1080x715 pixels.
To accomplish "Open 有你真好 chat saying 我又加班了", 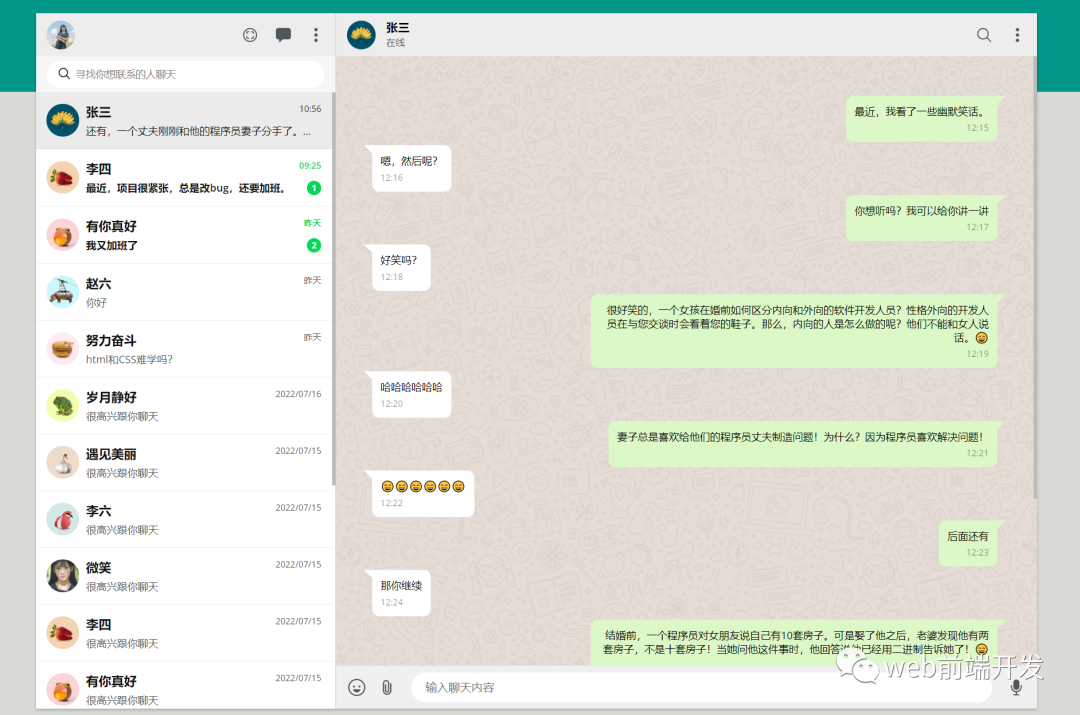I will (185, 235).
